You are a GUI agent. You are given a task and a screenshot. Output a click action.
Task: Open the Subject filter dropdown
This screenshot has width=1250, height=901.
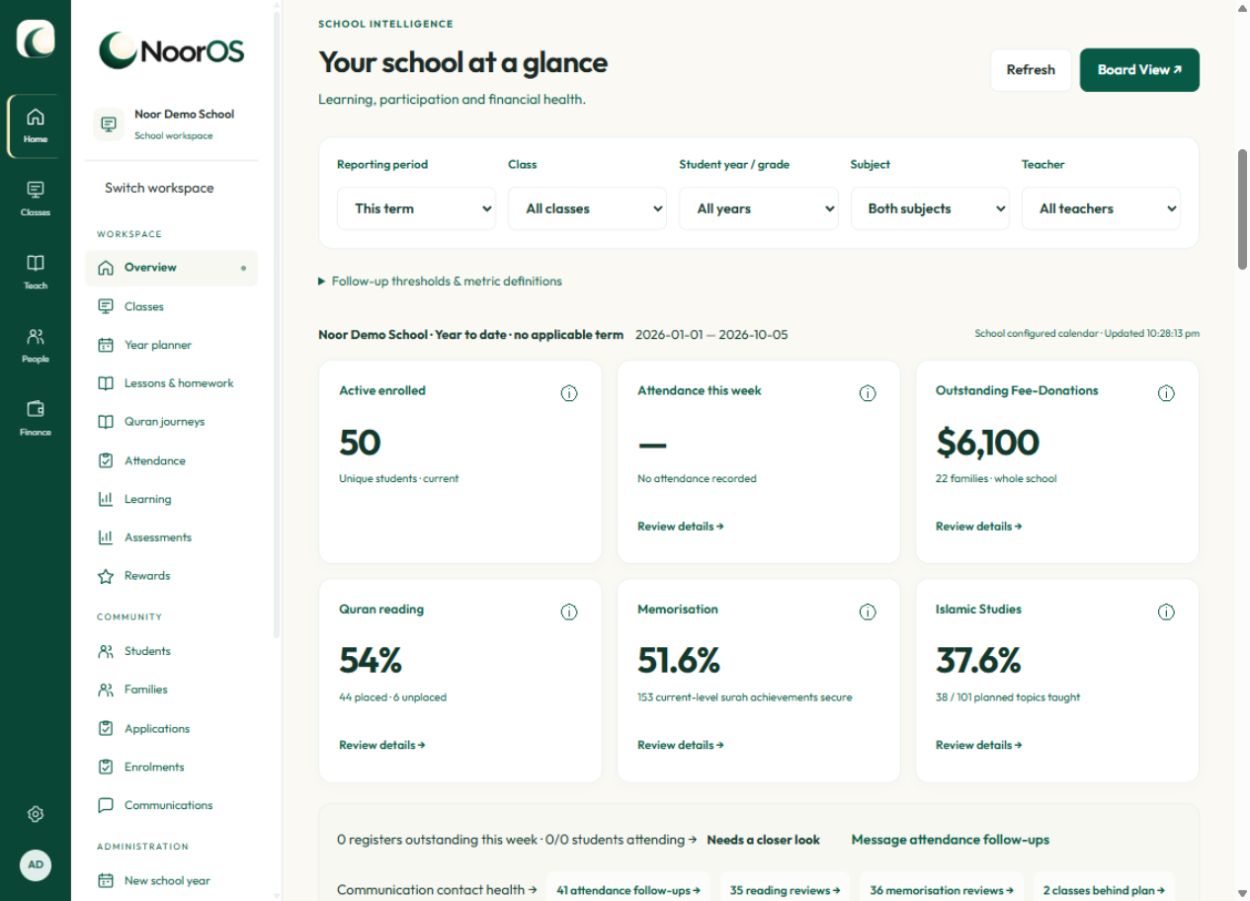point(929,209)
